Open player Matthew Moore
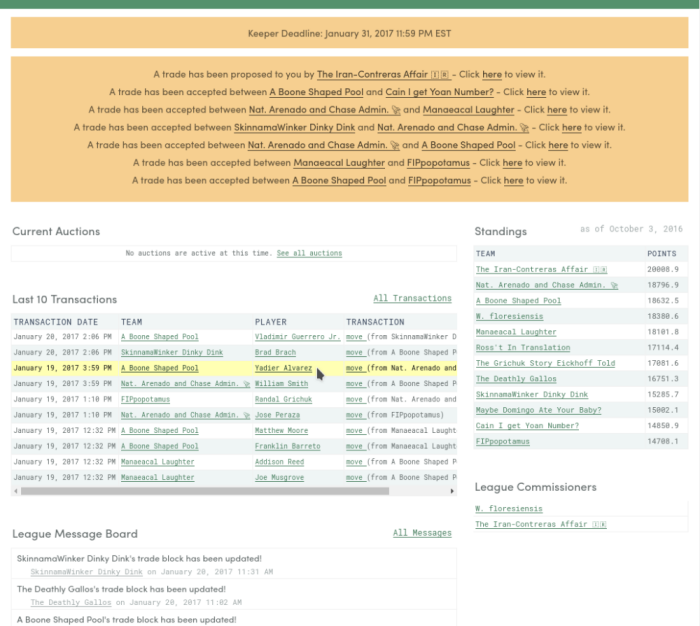The width and height of the screenshot is (700, 626). tap(281, 430)
